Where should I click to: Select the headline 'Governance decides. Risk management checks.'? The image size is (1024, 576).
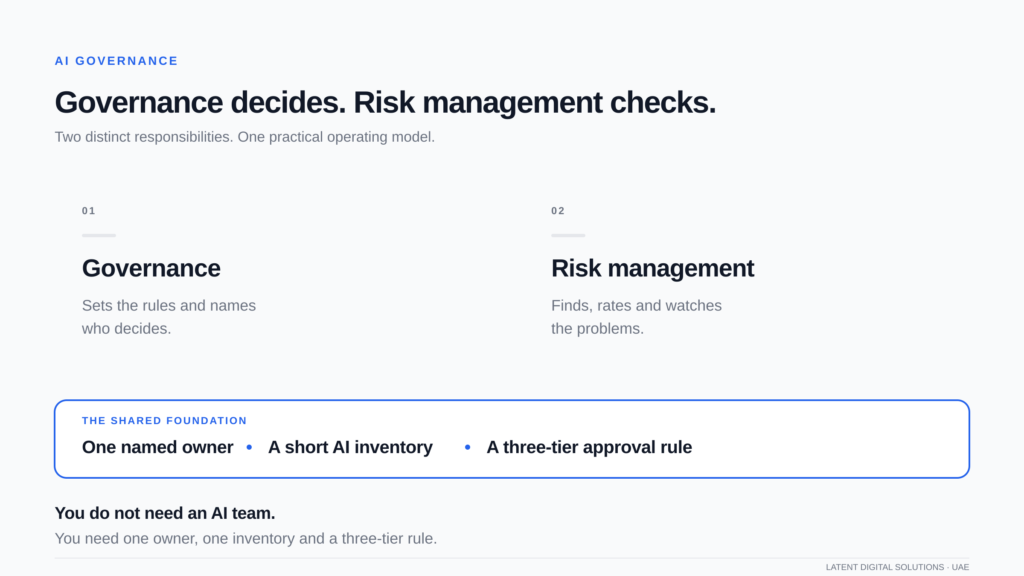385,103
